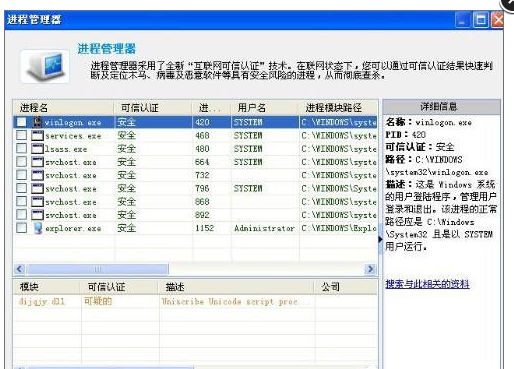Click the services.exe process icon
The height and width of the screenshot is (369, 514).
(x=37, y=135)
